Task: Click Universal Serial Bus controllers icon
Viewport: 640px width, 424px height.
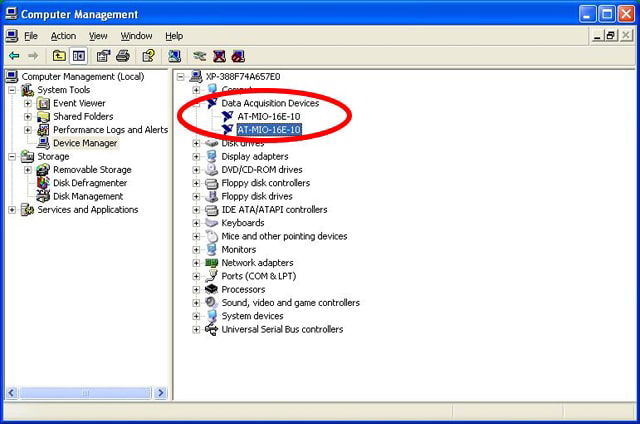Action: tap(212, 329)
